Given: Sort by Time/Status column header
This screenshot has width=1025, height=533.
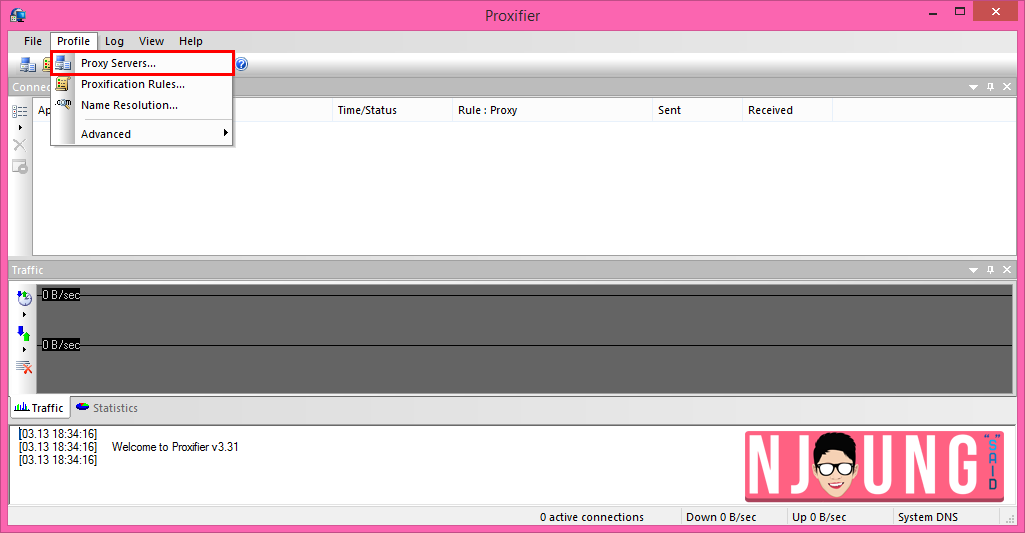Looking at the screenshot, I should (x=392, y=110).
